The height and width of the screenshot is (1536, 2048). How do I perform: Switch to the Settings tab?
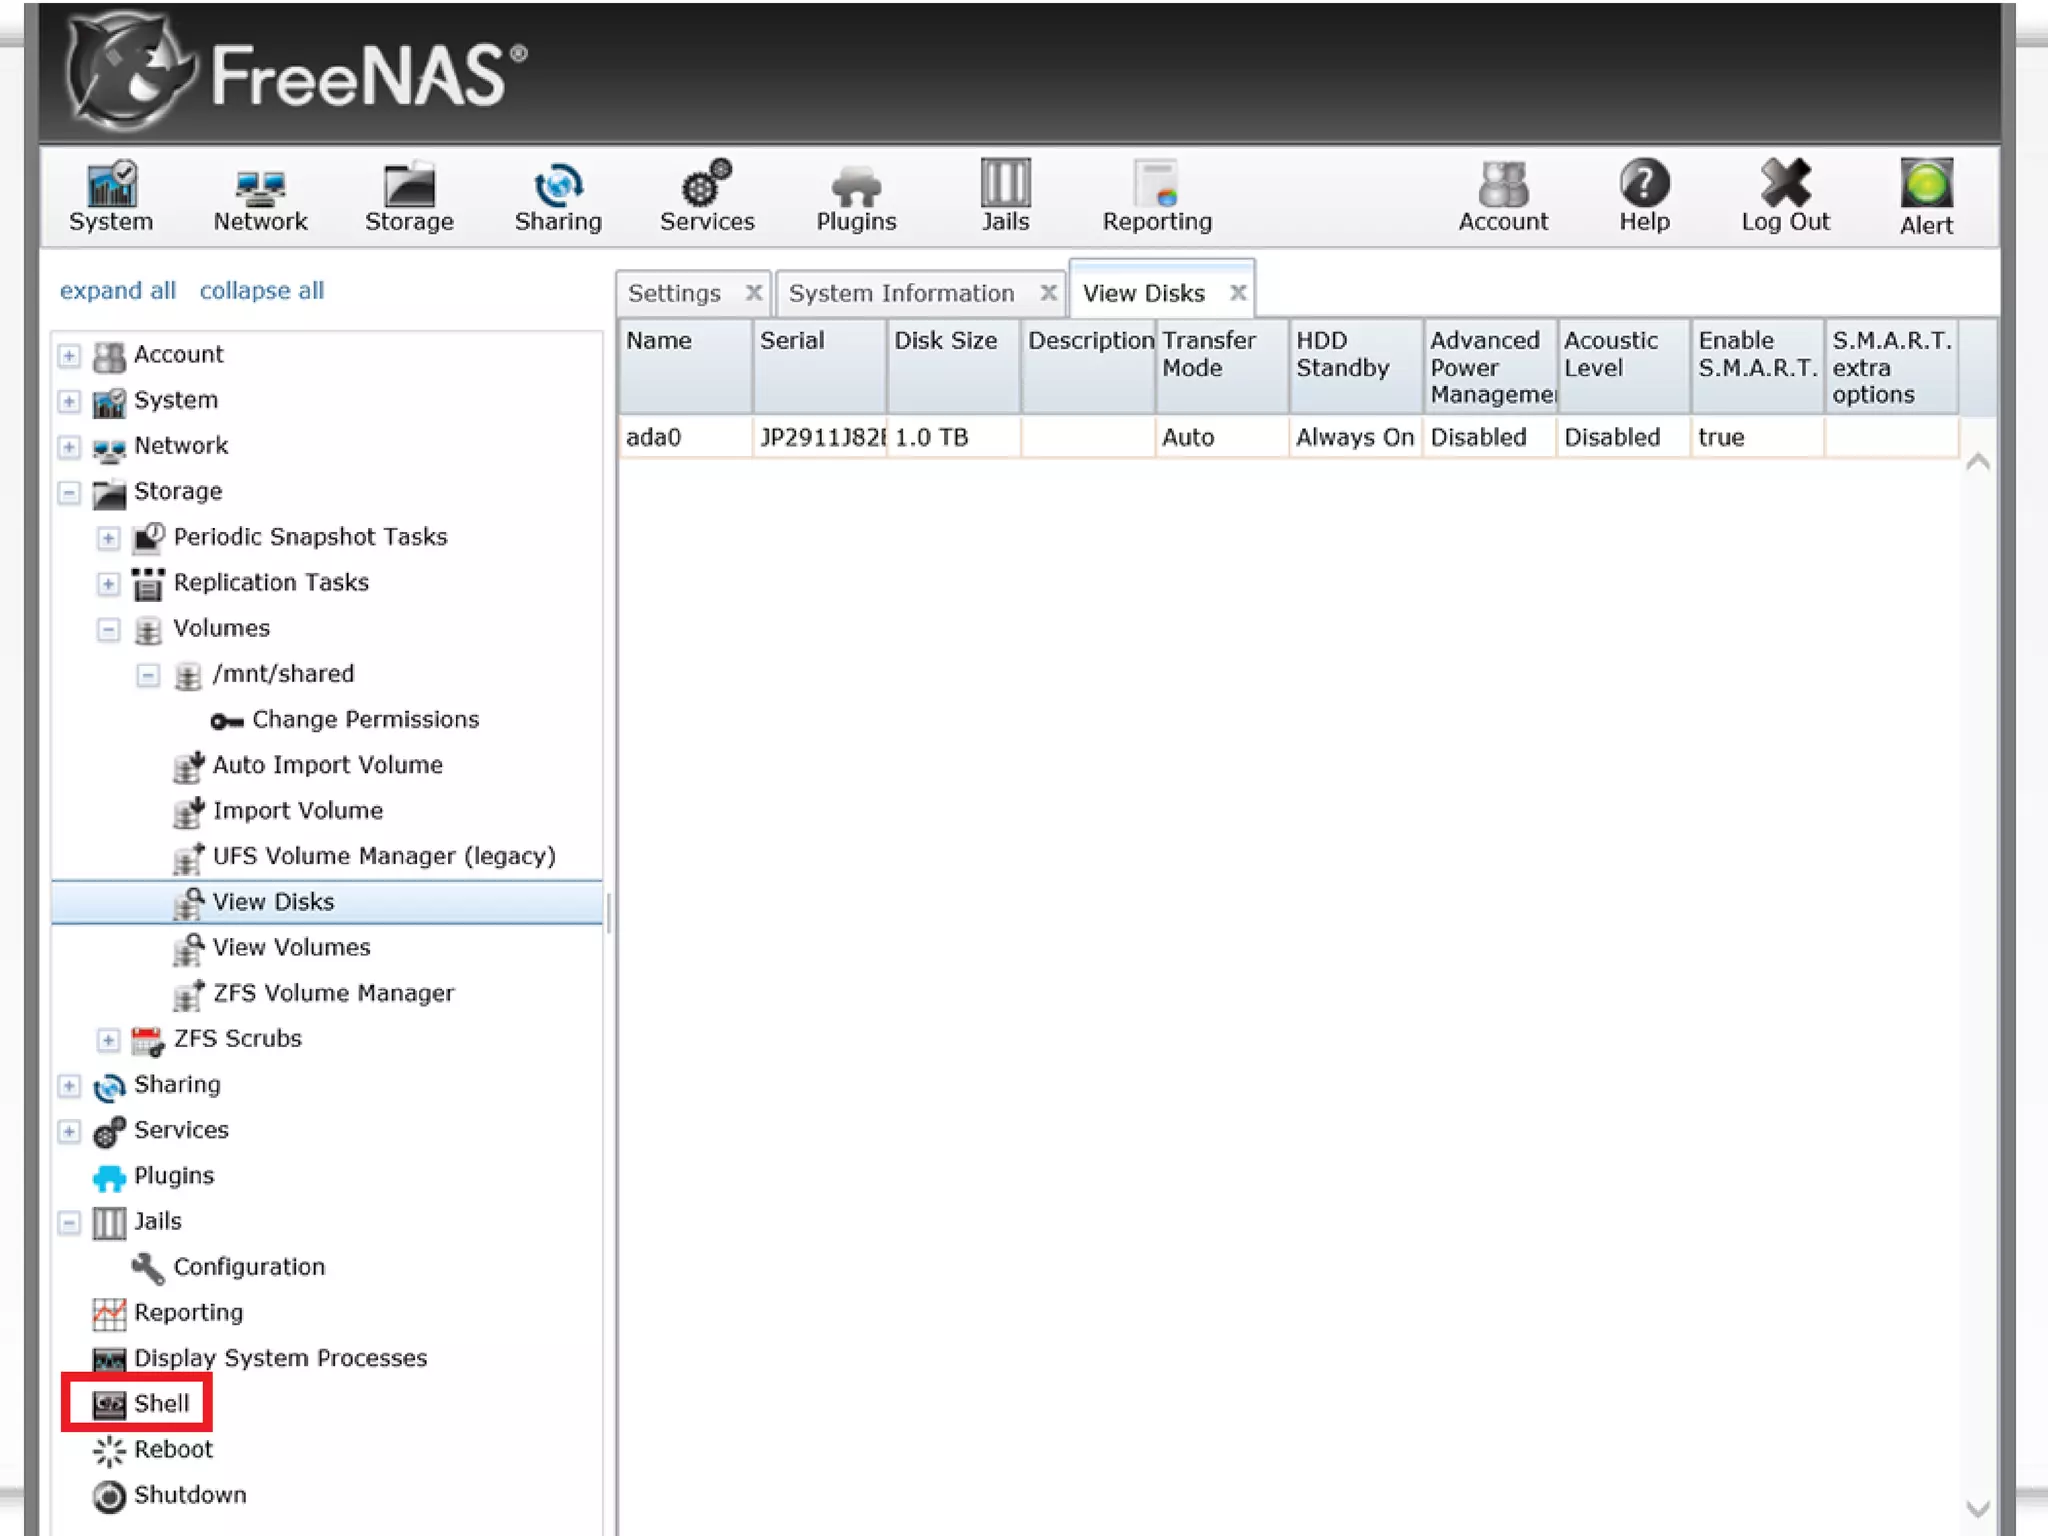(x=674, y=293)
